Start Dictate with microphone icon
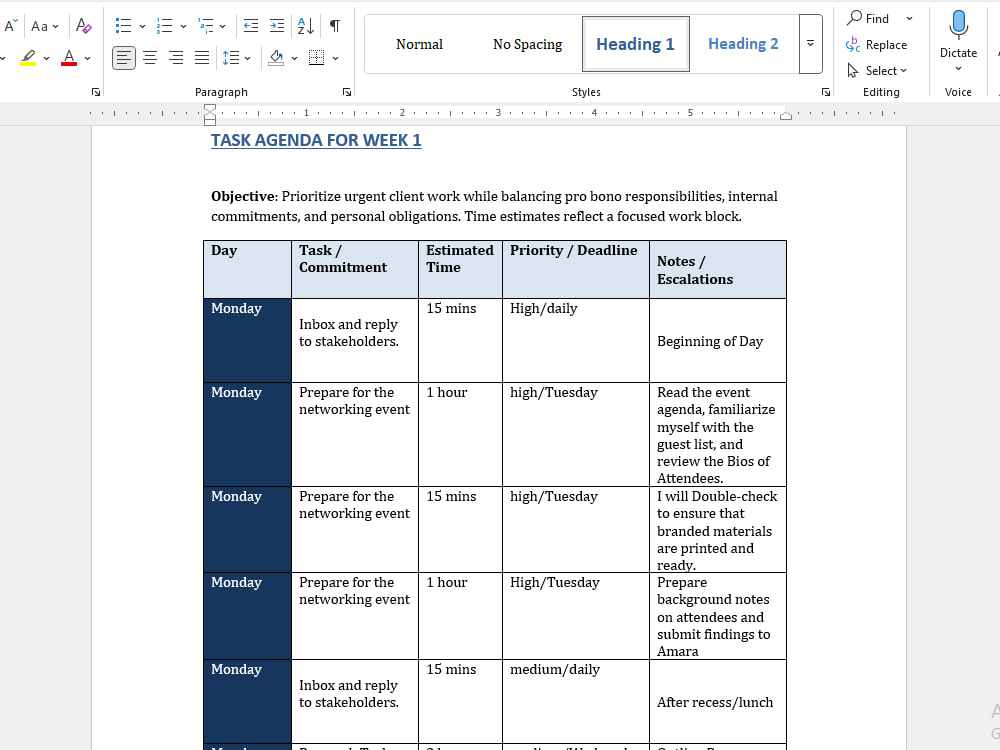 [x=958, y=26]
